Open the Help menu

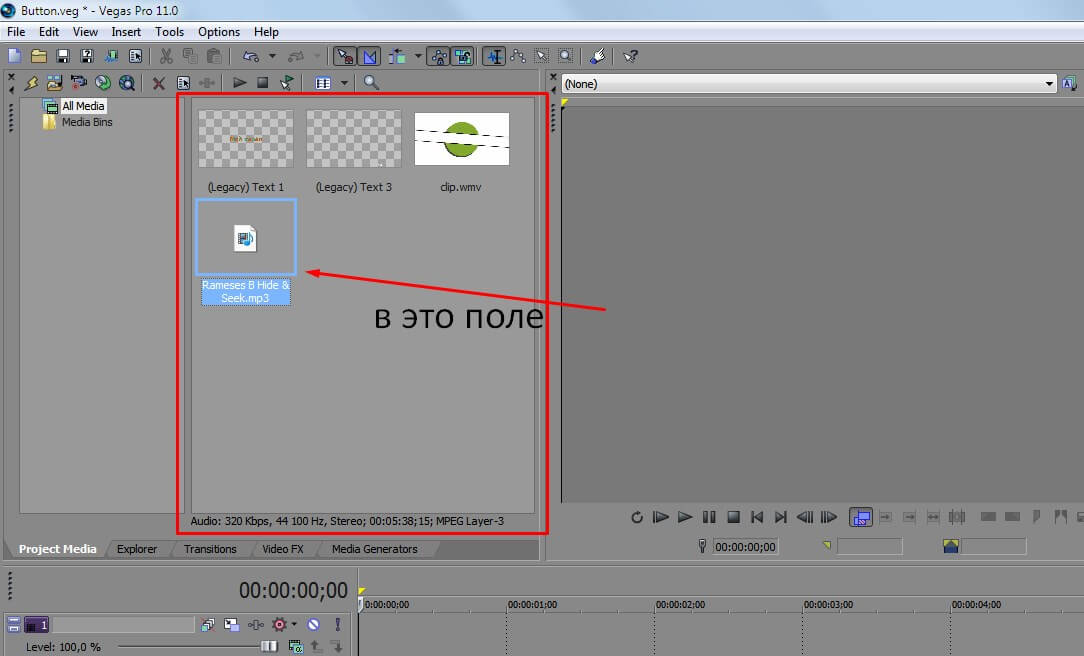coord(266,32)
